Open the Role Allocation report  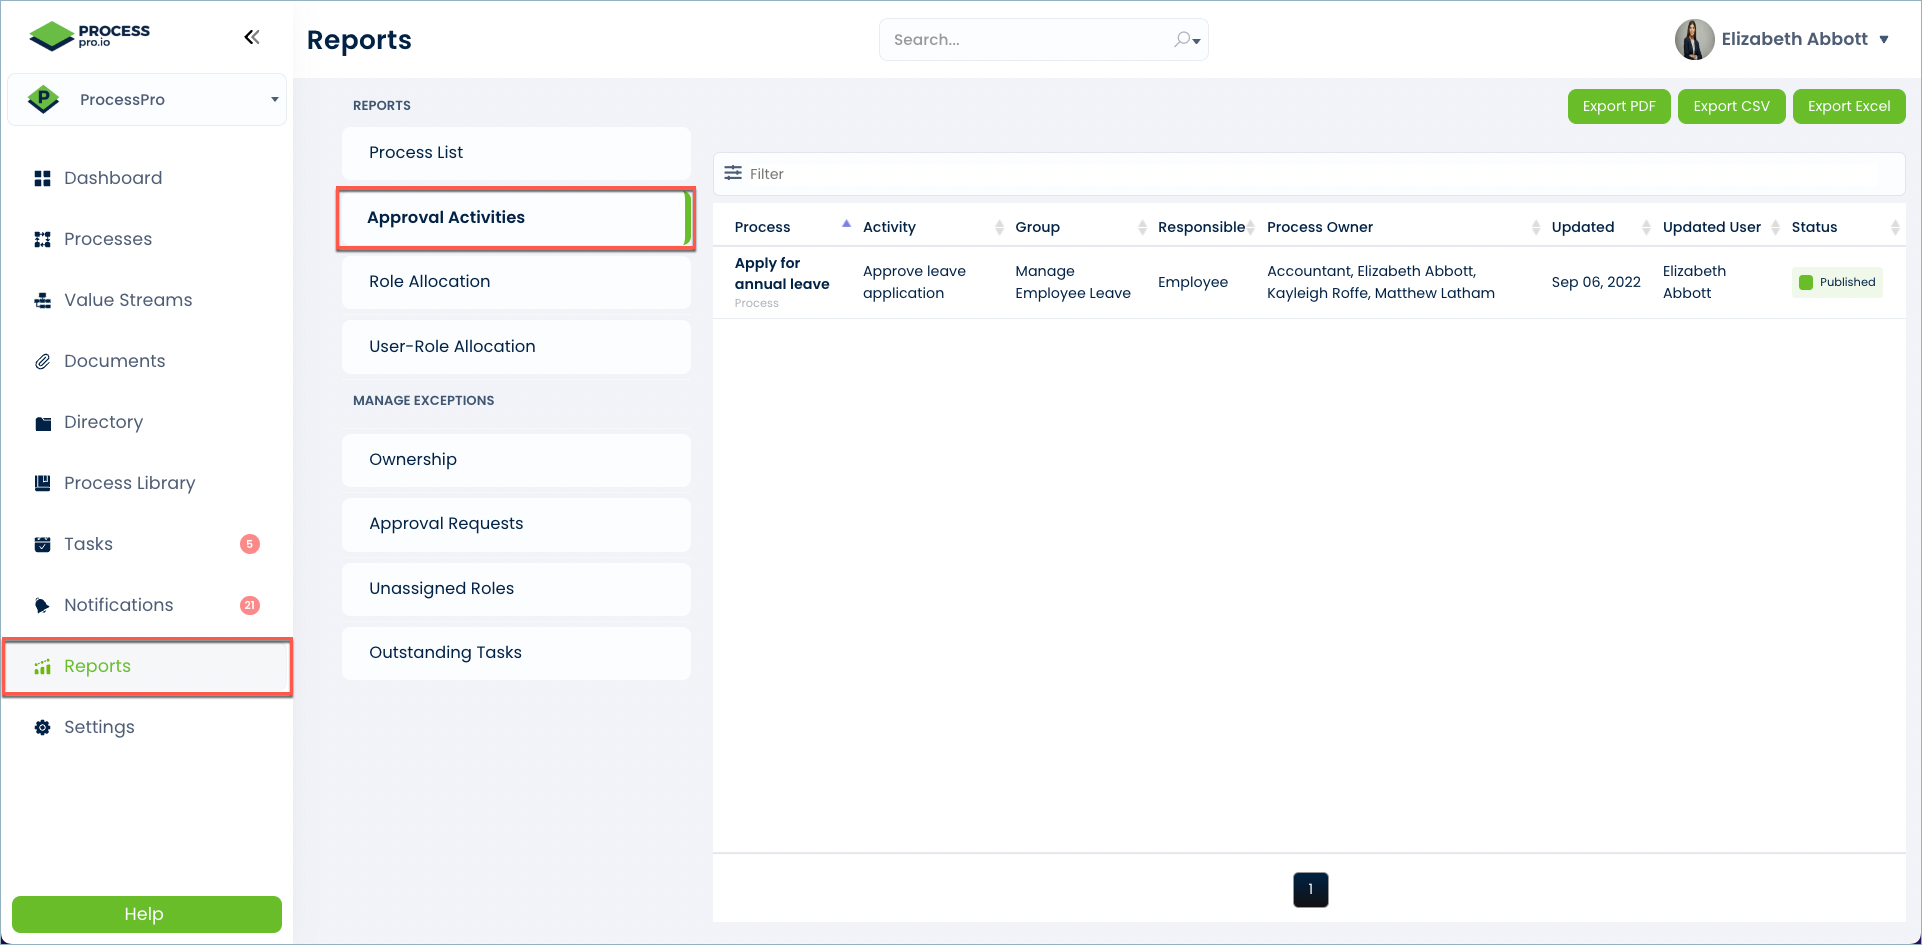pyautogui.click(x=516, y=282)
